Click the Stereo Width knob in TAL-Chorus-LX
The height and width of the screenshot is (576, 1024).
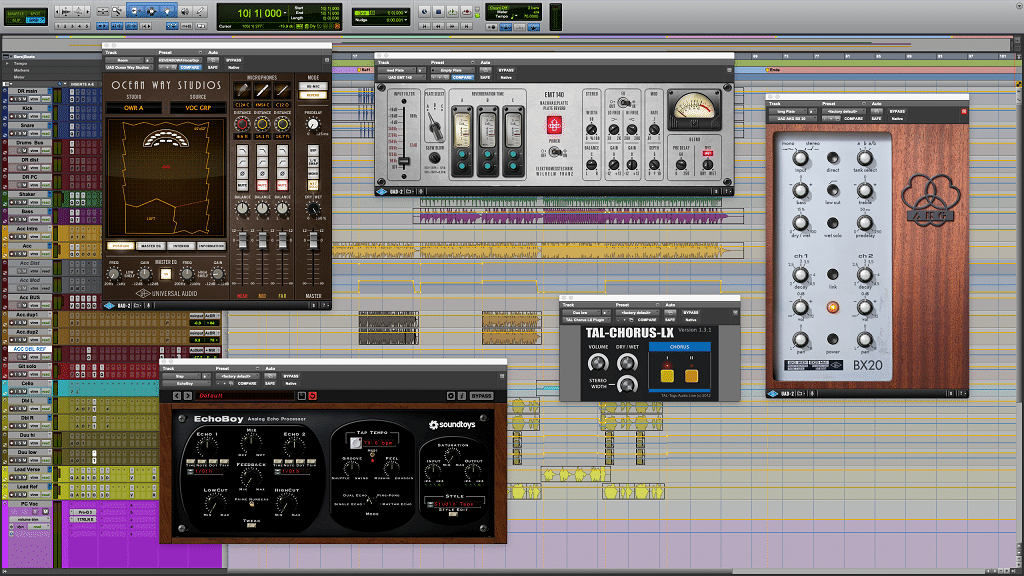(627, 385)
